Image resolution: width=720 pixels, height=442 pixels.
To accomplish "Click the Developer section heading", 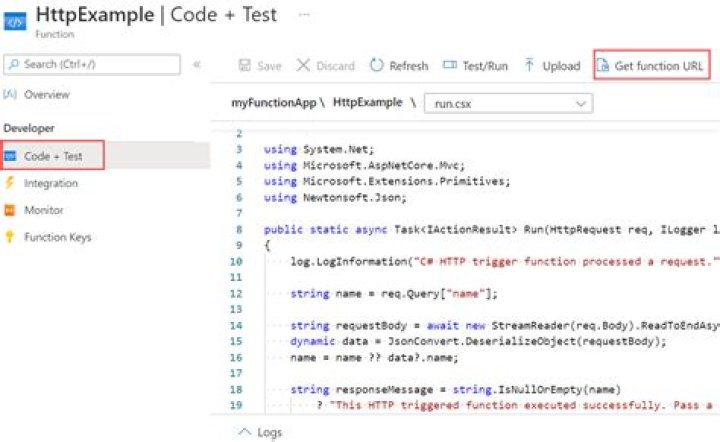I will (29, 128).
